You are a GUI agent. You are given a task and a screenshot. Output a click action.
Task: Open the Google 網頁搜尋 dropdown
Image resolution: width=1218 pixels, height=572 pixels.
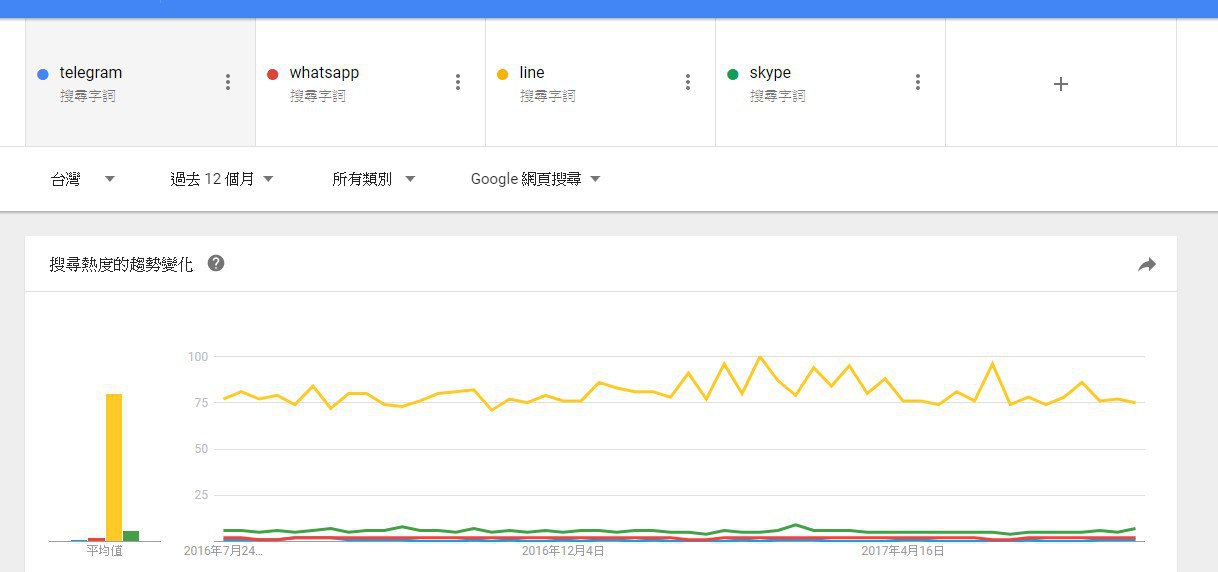pos(535,179)
